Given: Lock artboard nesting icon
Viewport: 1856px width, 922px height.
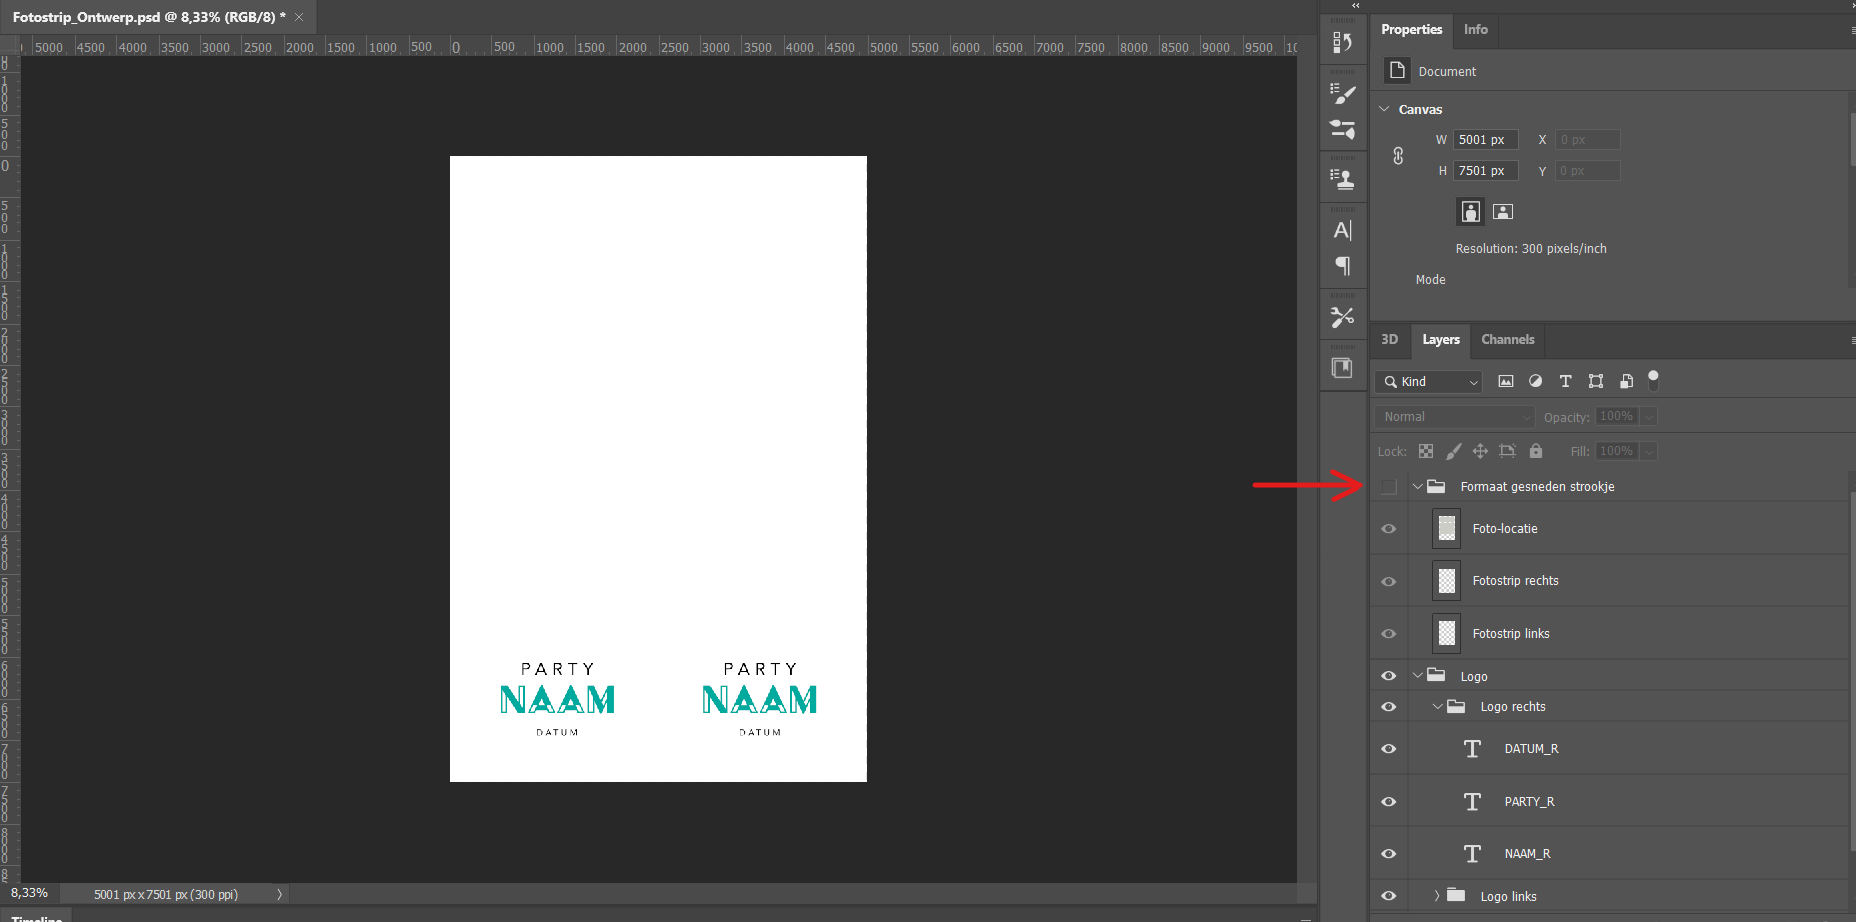Looking at the screenshot, I should (1508, 451).
